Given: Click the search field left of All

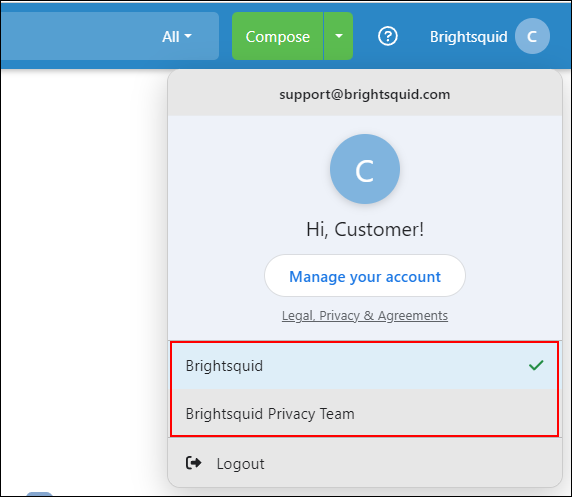Looking at the screenshot, I should coord(78,36).
